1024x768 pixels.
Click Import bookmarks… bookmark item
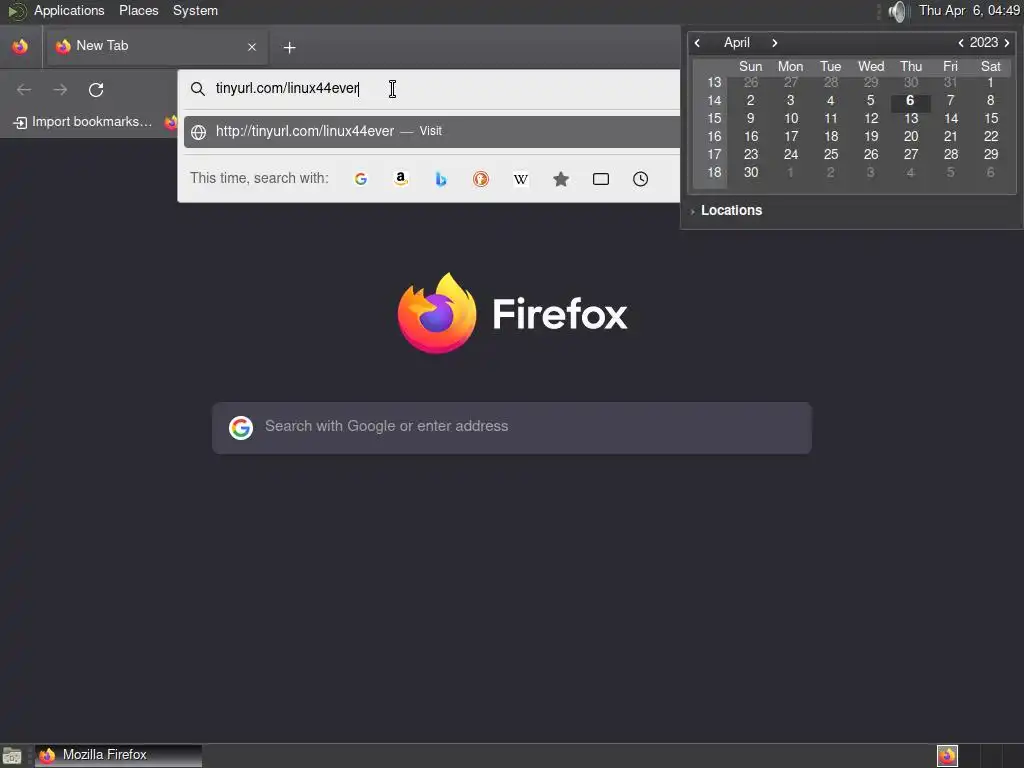coord(83,121)
